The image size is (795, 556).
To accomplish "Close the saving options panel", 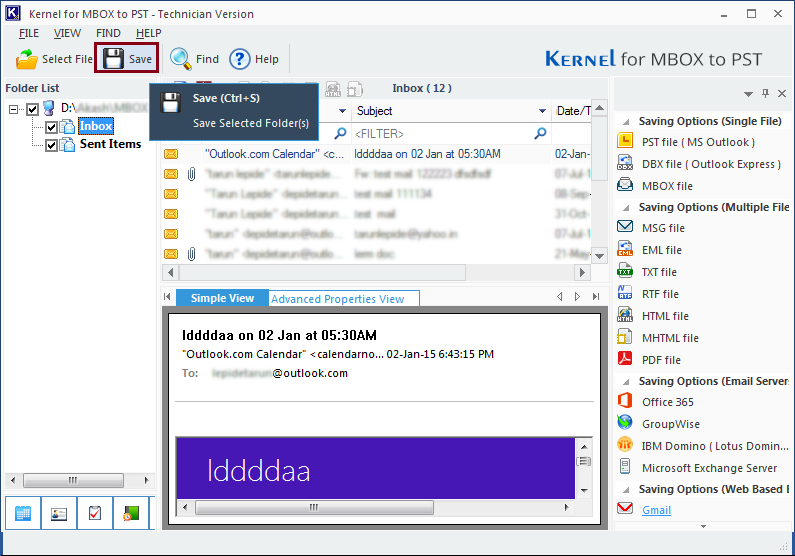I will point(782,93).
